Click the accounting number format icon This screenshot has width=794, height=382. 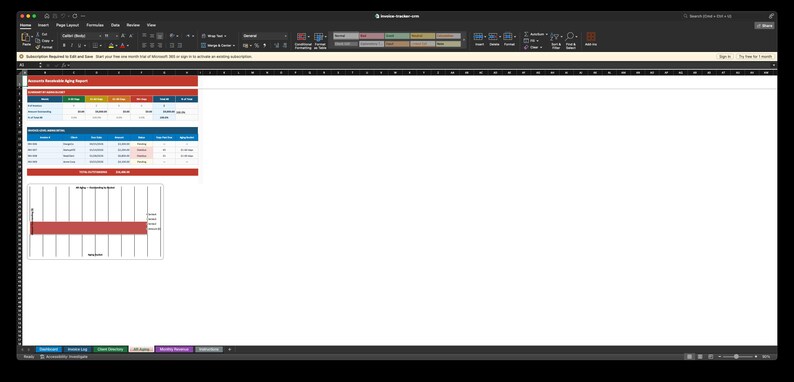(245, 46)
